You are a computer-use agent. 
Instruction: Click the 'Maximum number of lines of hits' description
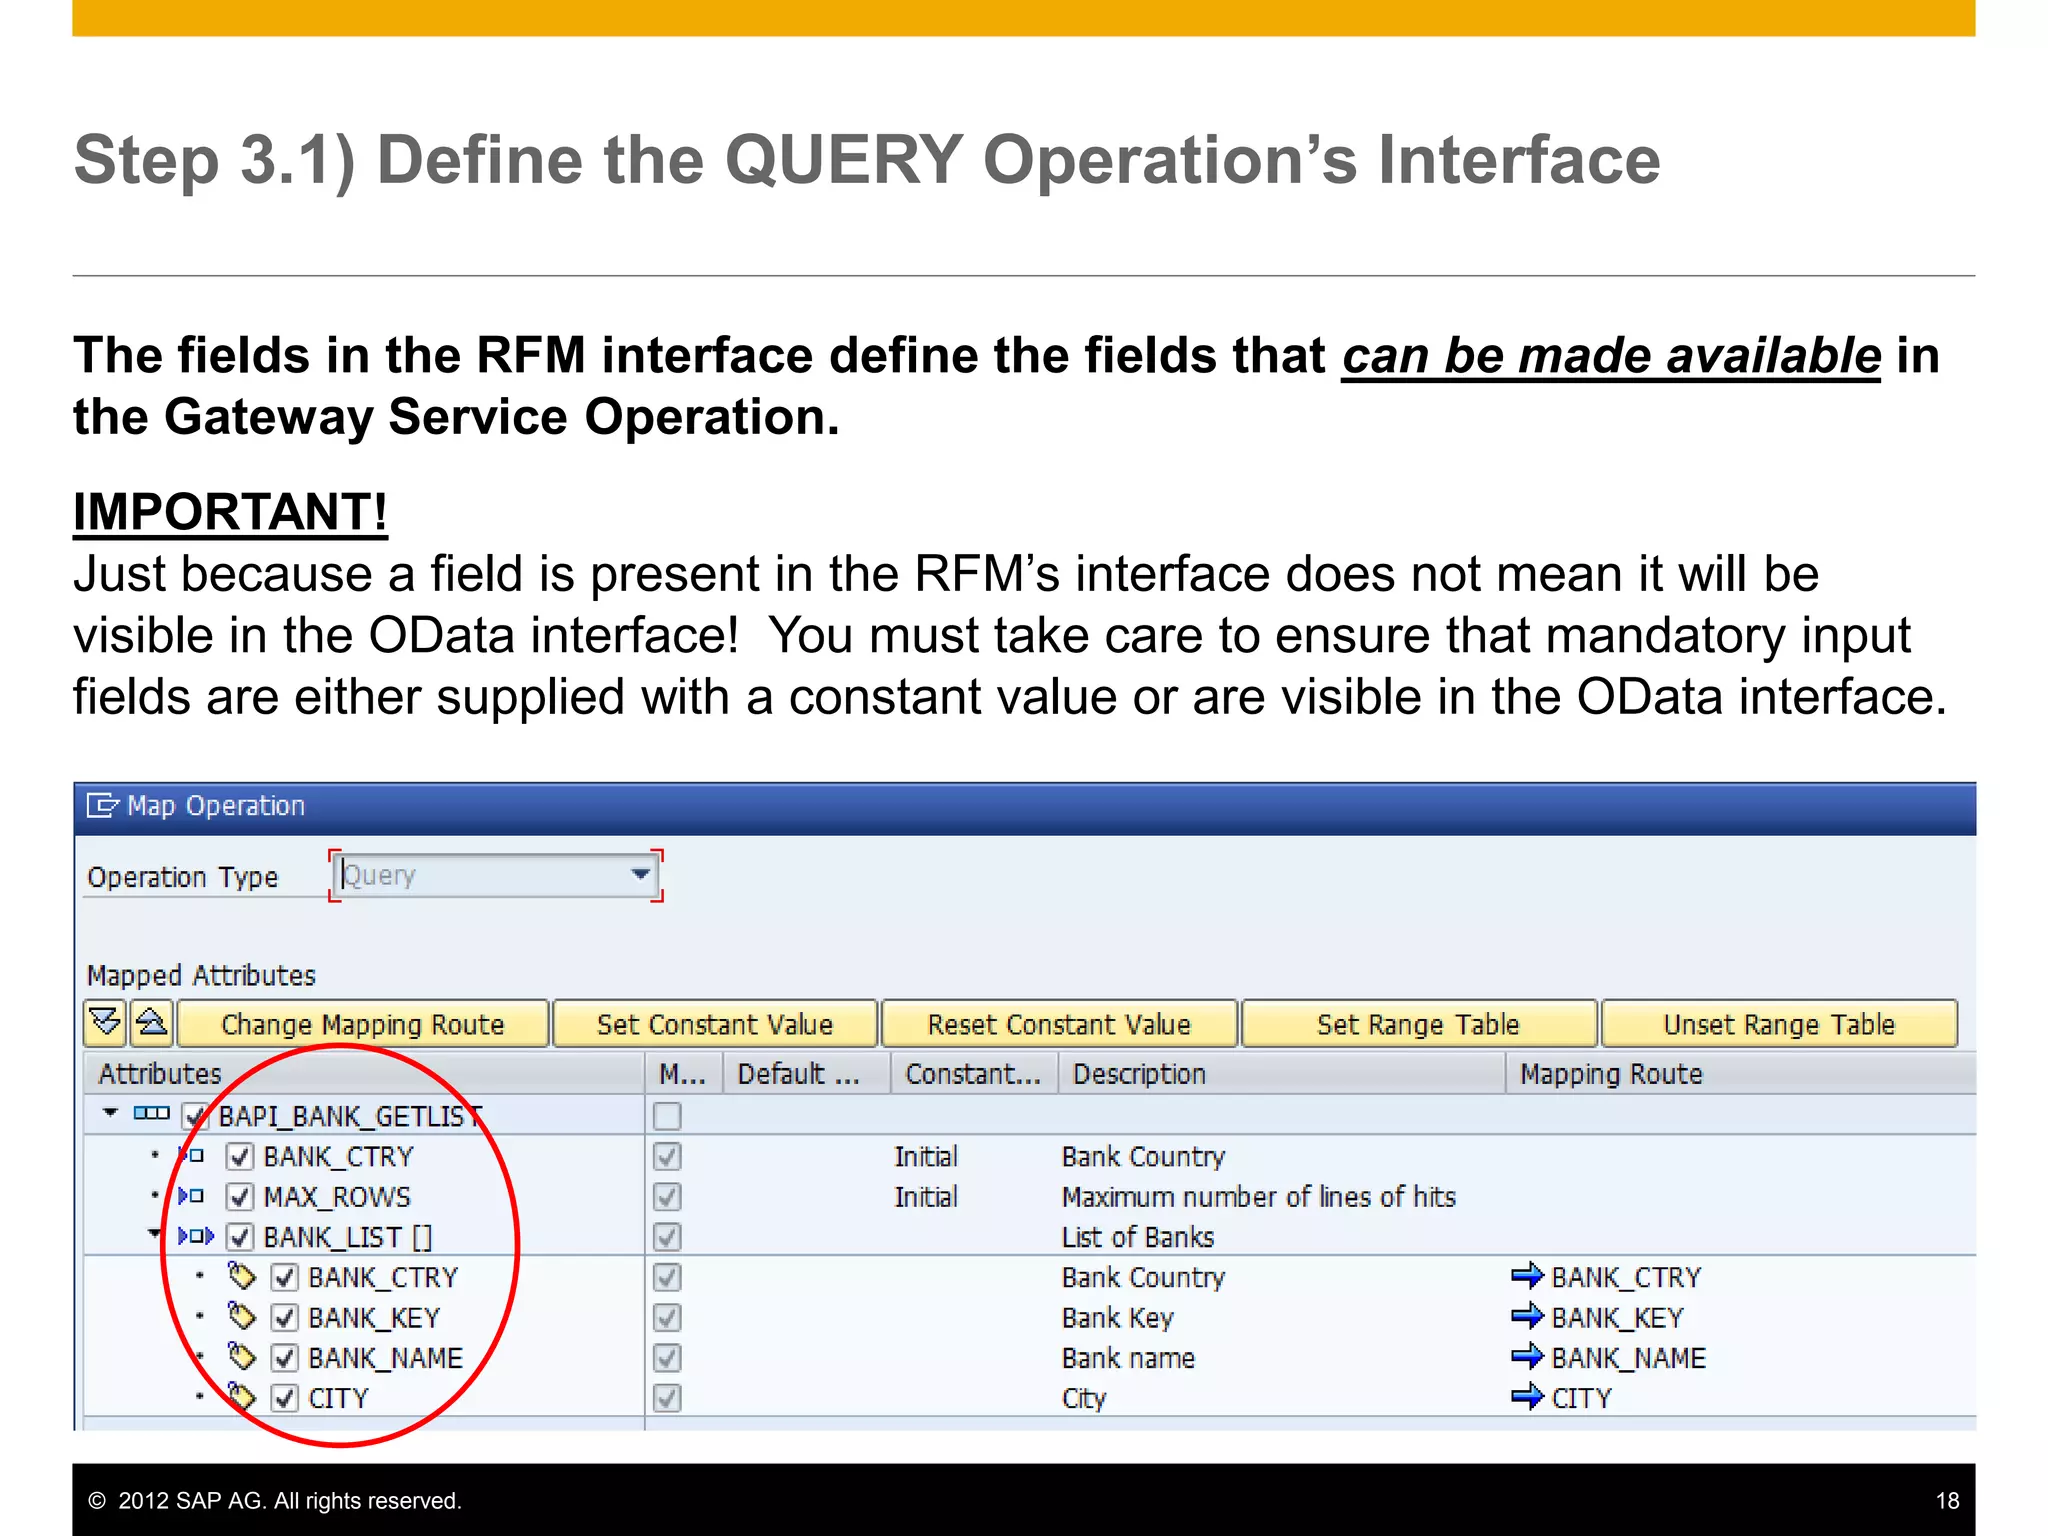click(x=1259, y=1197)
